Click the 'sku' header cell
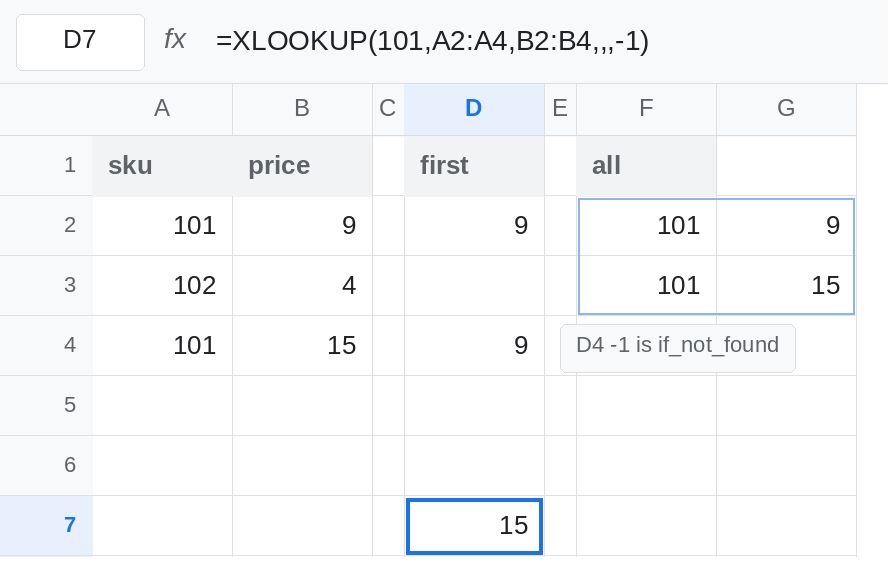888x584 pixels. 163,165
